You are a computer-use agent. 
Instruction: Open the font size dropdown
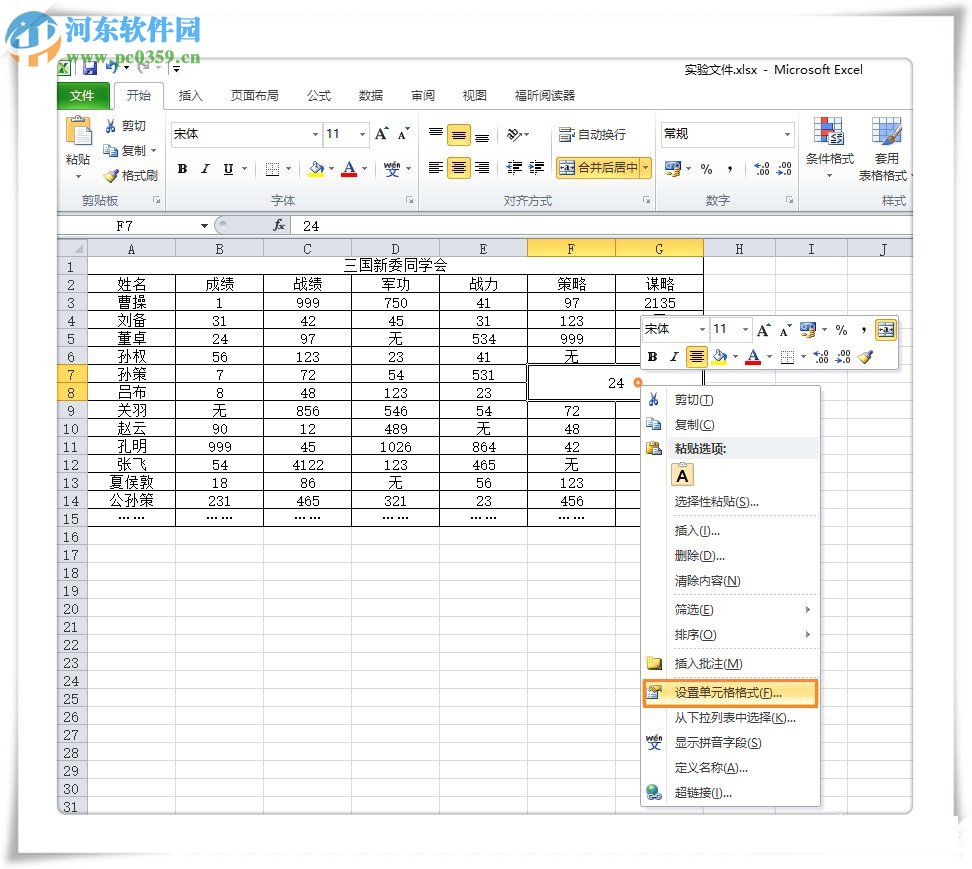(360, 133)
